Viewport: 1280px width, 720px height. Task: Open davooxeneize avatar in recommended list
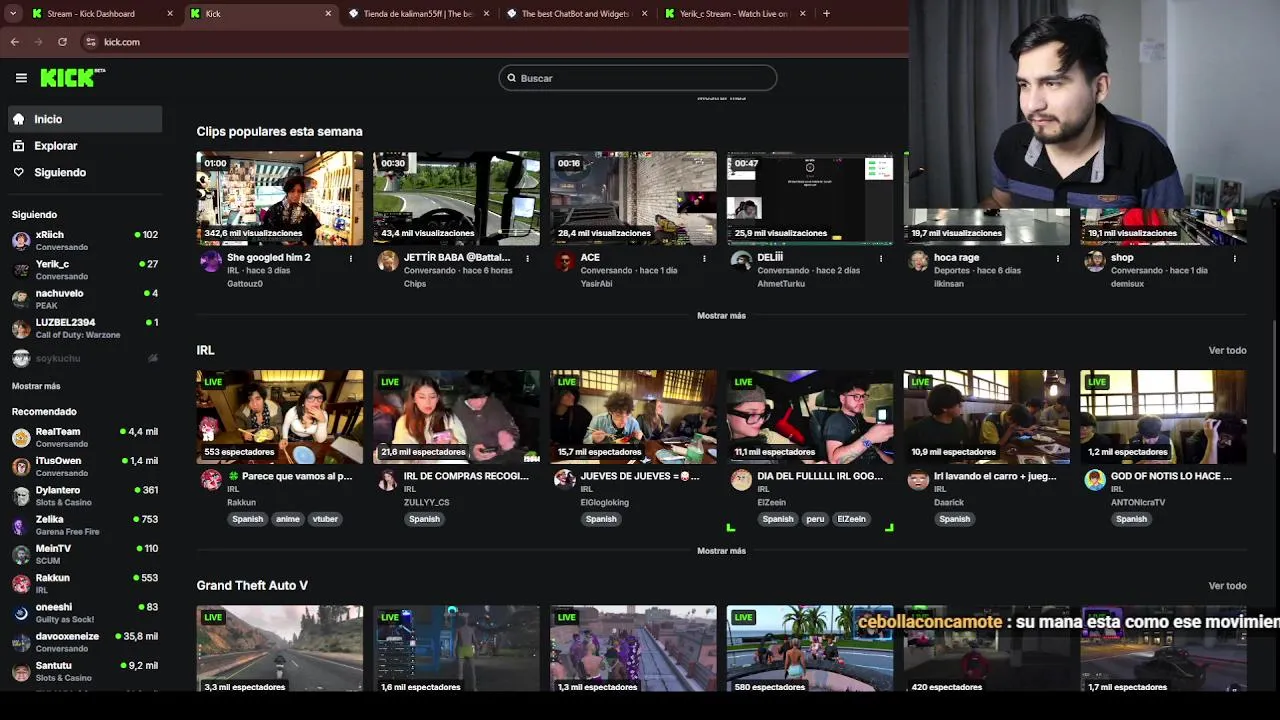[x=21, y=642]
